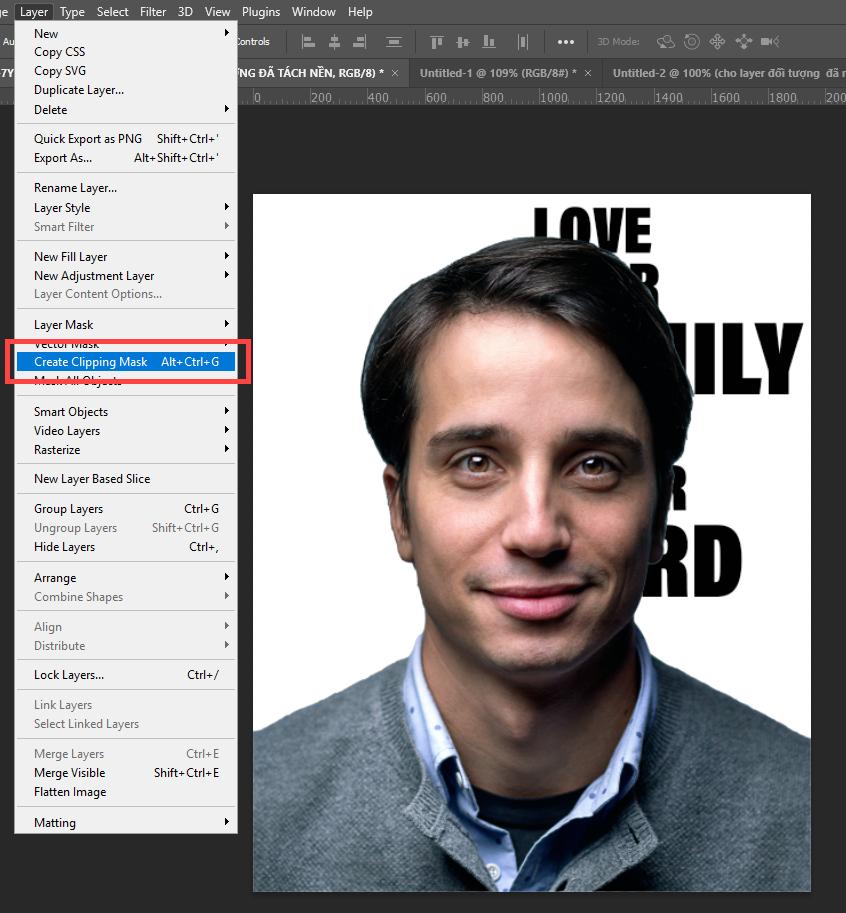This screenshot has height=913, width=846.
Task: Select the 3D roll mode icon
Action: [x=691, y=41]
